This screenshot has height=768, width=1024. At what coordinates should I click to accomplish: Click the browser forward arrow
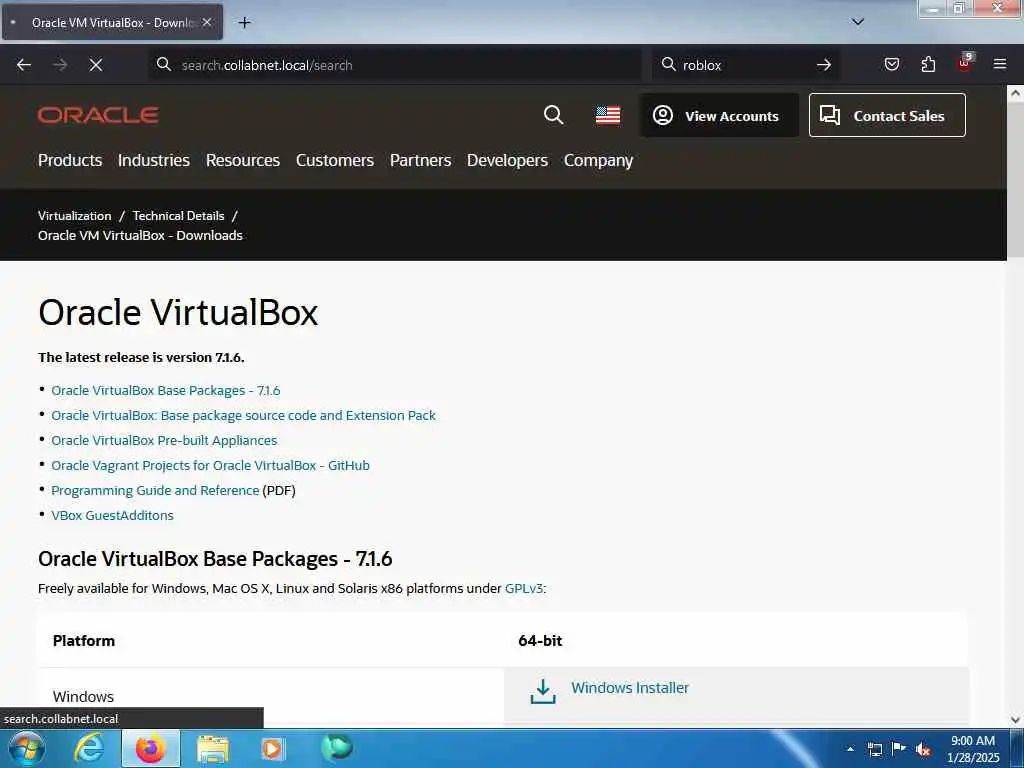[60, 65]
